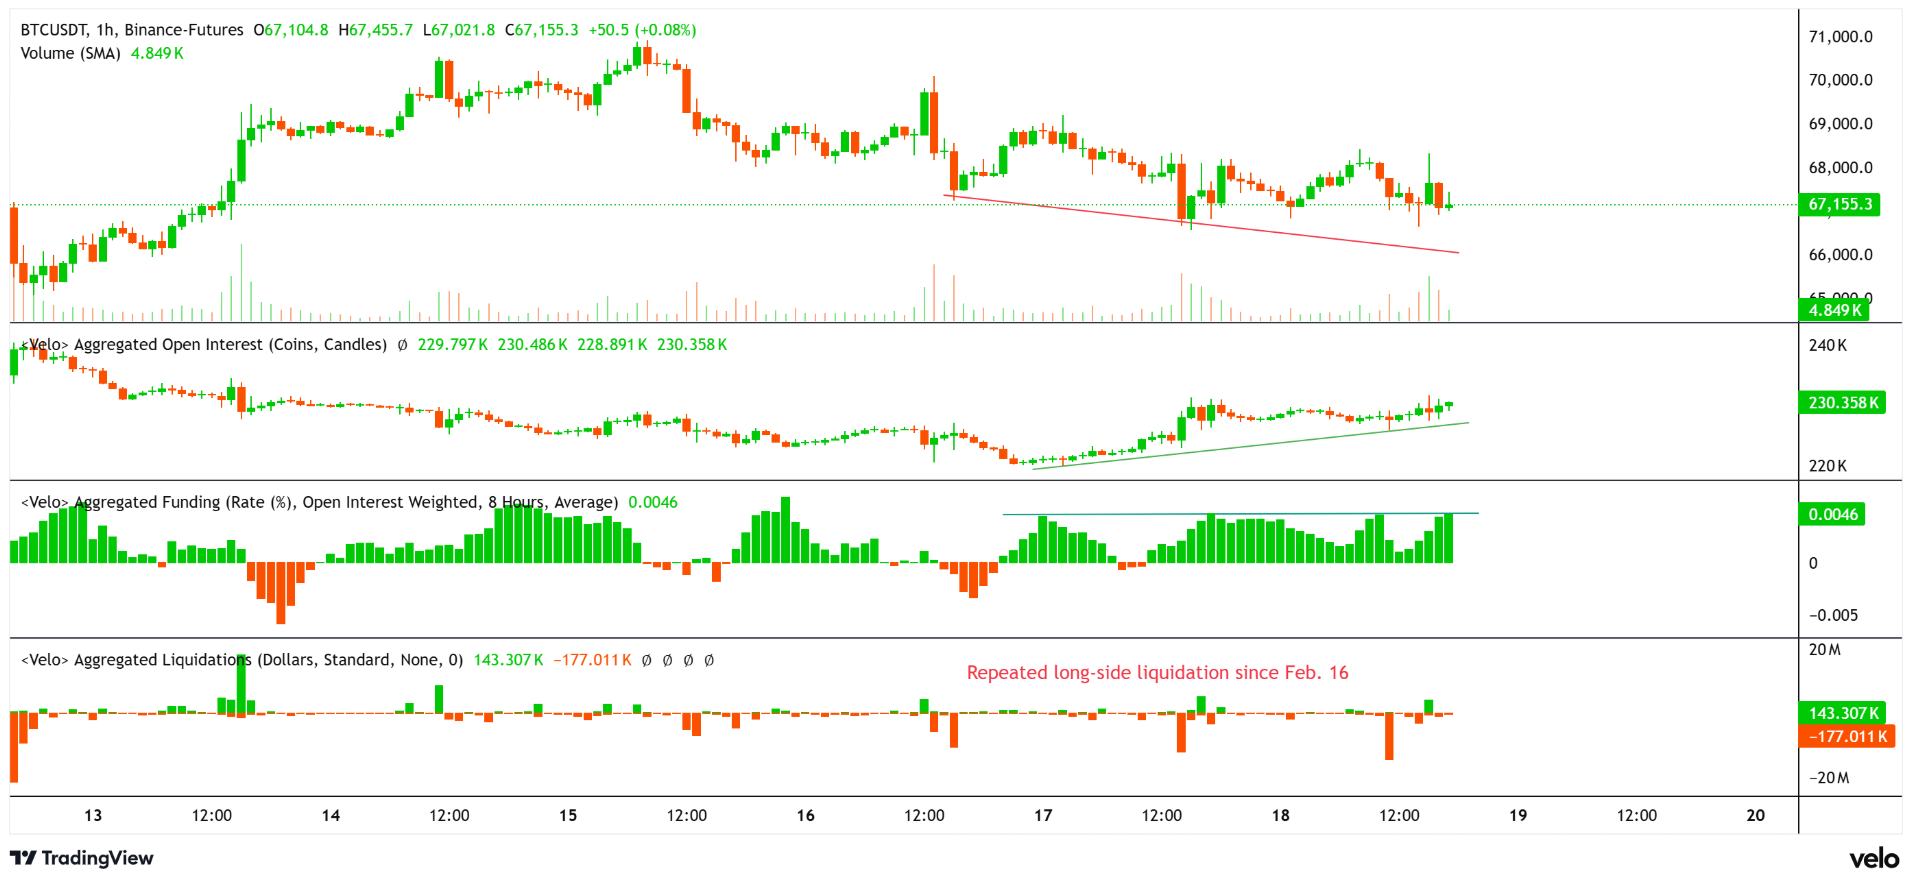Click the 'Repeated long-side liquidation' annotation text

(1157, 673)
